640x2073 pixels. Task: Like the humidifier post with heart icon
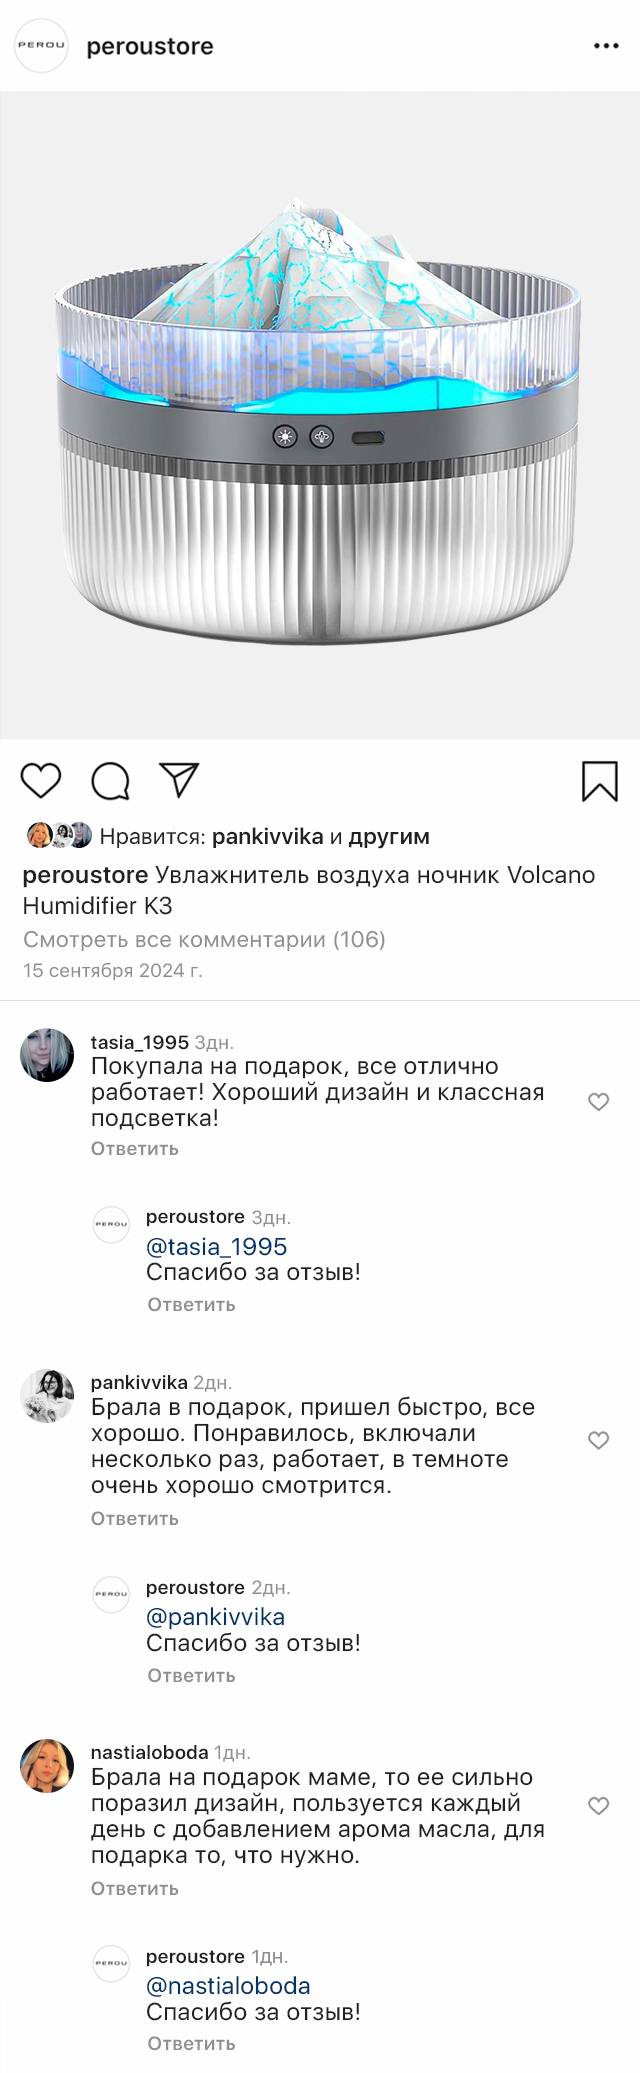(41, 780)
